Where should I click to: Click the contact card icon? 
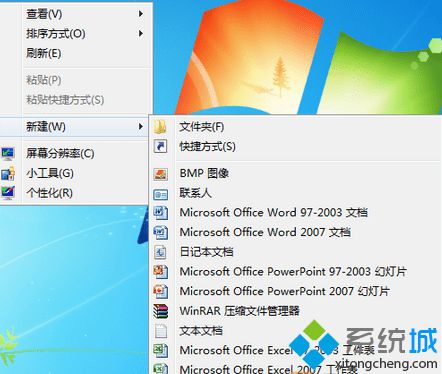pos(160,194)
